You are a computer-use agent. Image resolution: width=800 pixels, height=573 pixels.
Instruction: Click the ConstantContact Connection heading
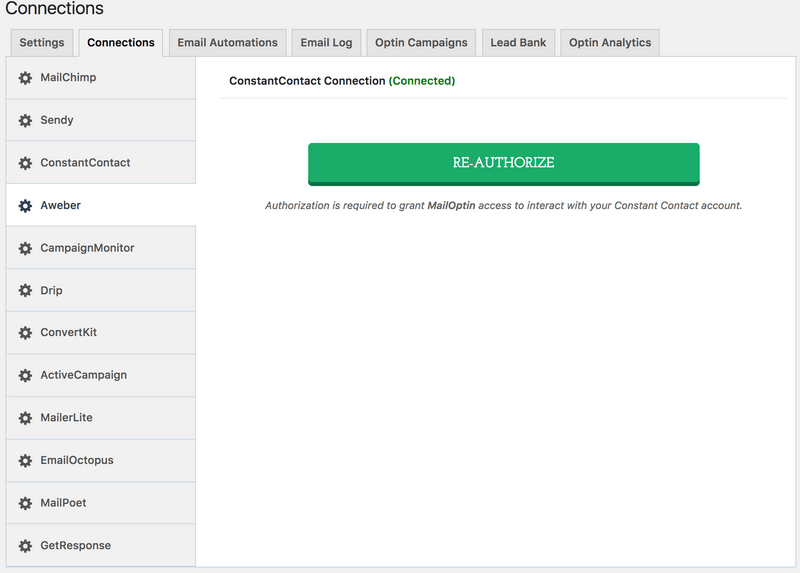tap(307, 81)
